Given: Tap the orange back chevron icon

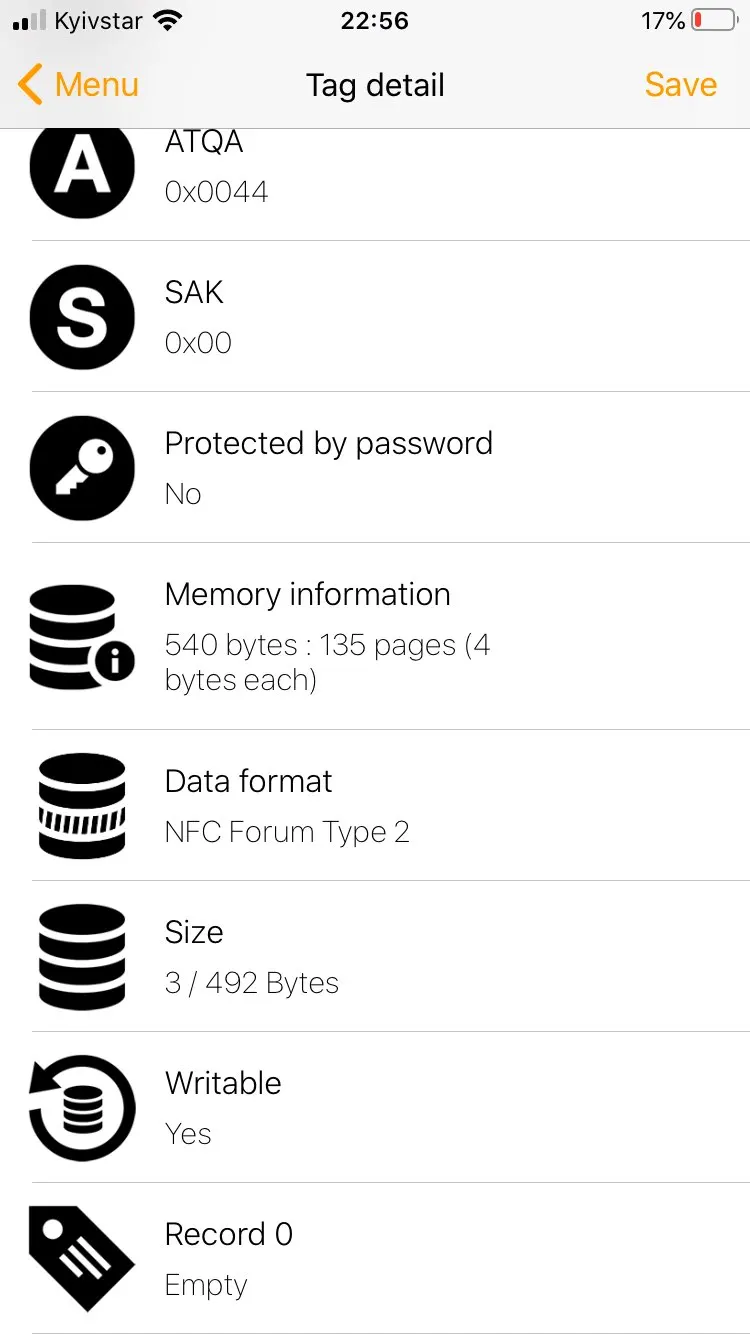Looking at the screenshot, I should (31, 85).
